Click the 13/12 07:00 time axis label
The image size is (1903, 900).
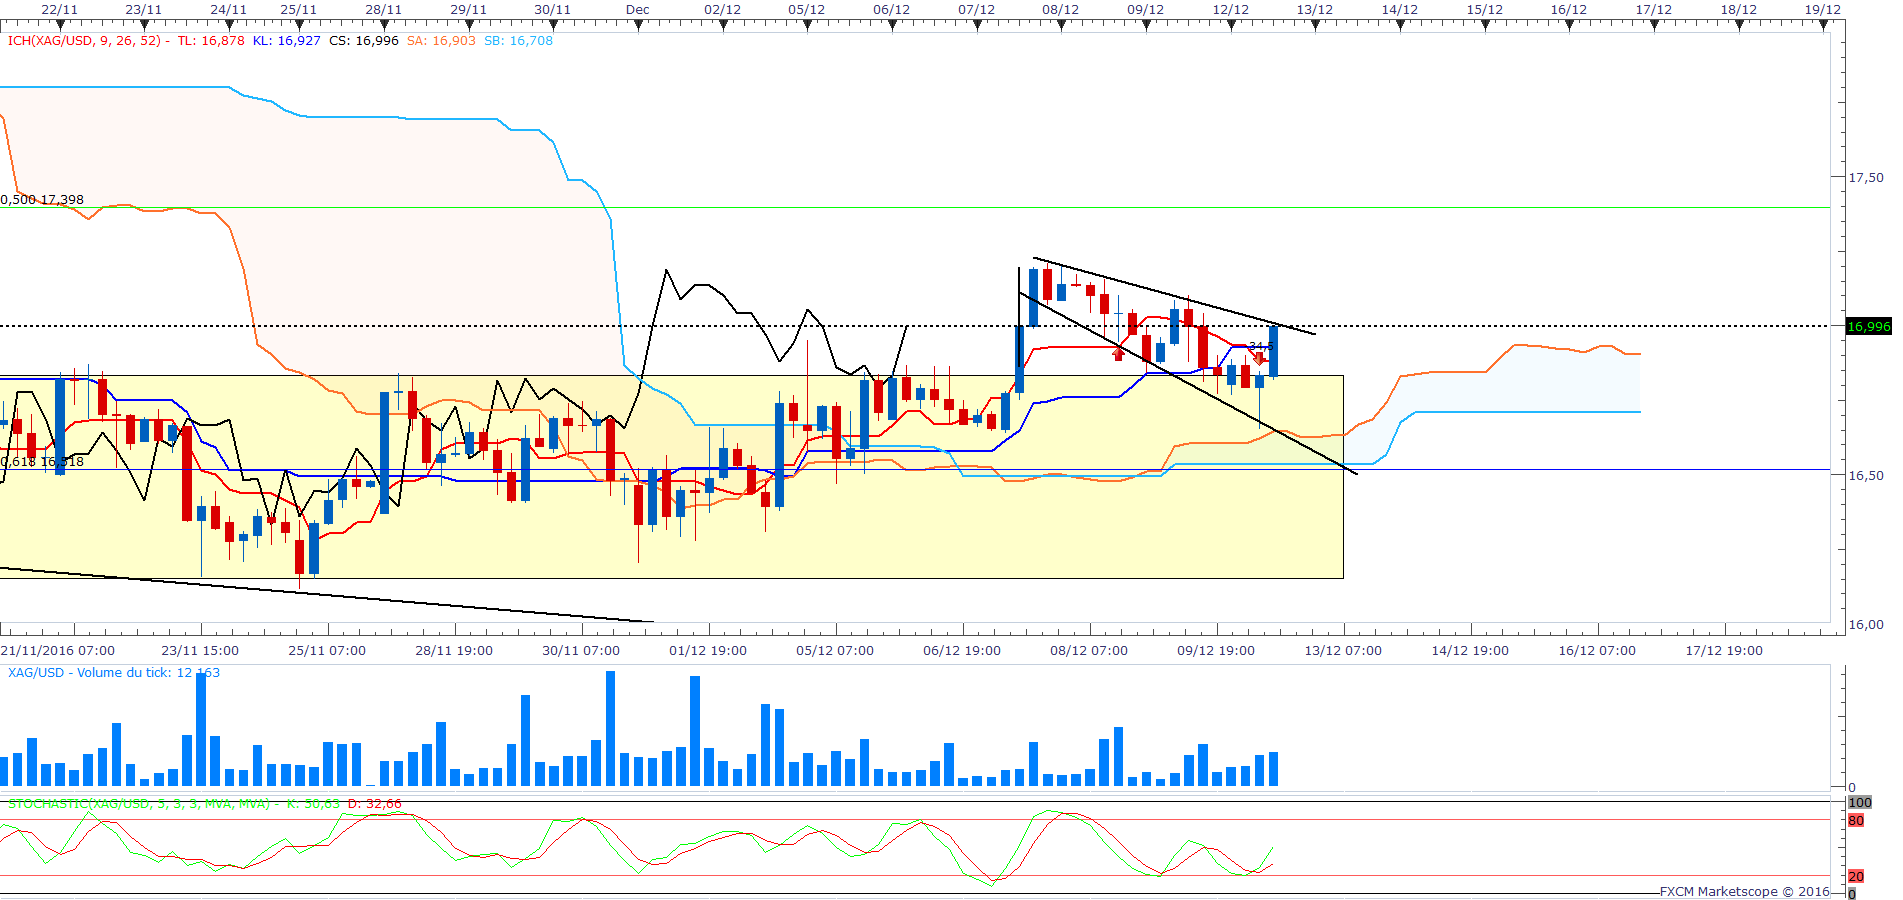[x=1343, y=651]
